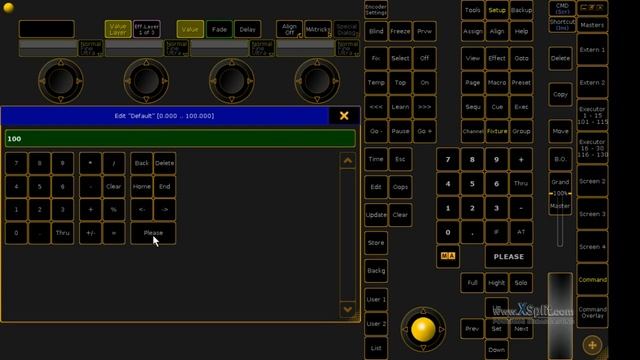Viewport: 640px width, 360px height.
Task: Click the round move-window cross icon
Action: click(592, 345)
